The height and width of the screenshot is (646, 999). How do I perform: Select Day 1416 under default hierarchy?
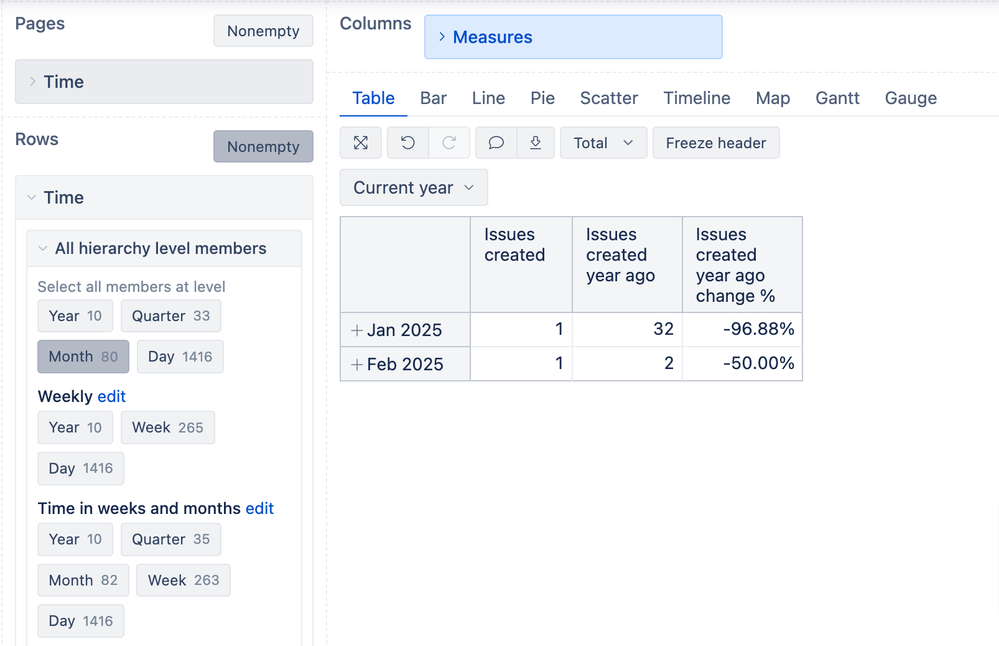tap(180, 357)
